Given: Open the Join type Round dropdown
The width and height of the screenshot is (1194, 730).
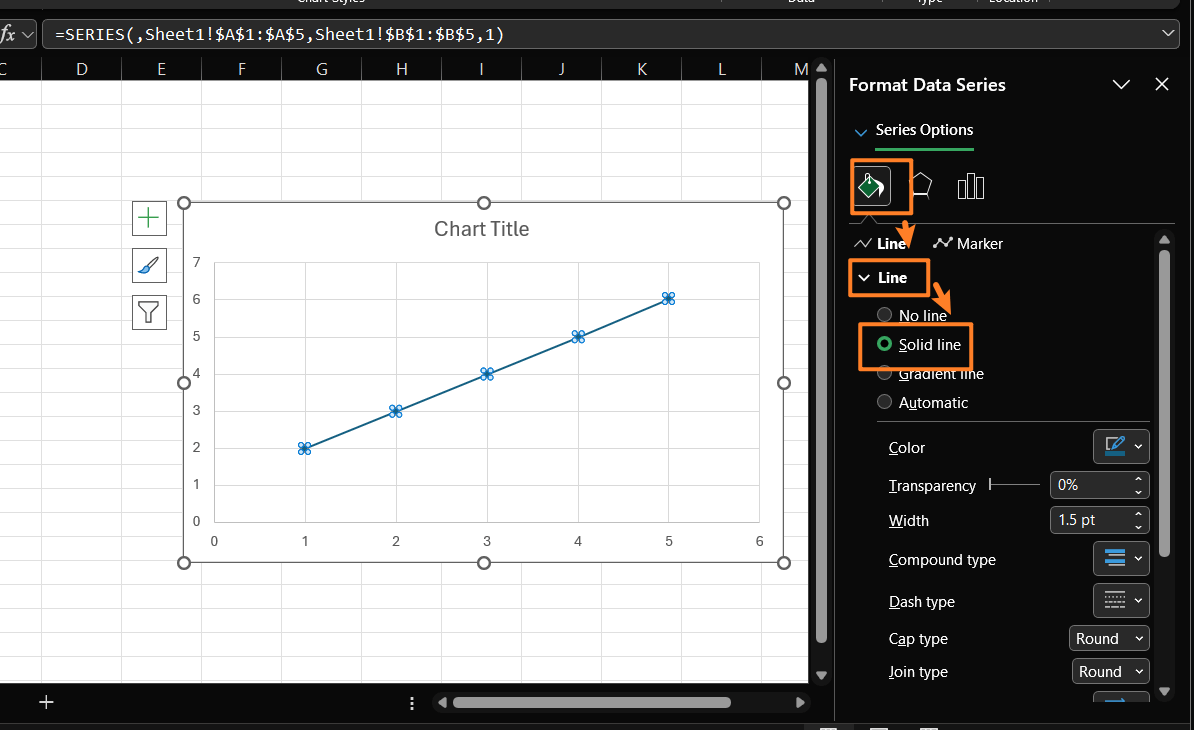Looking at the screenshot, I should coord(1110,671).
